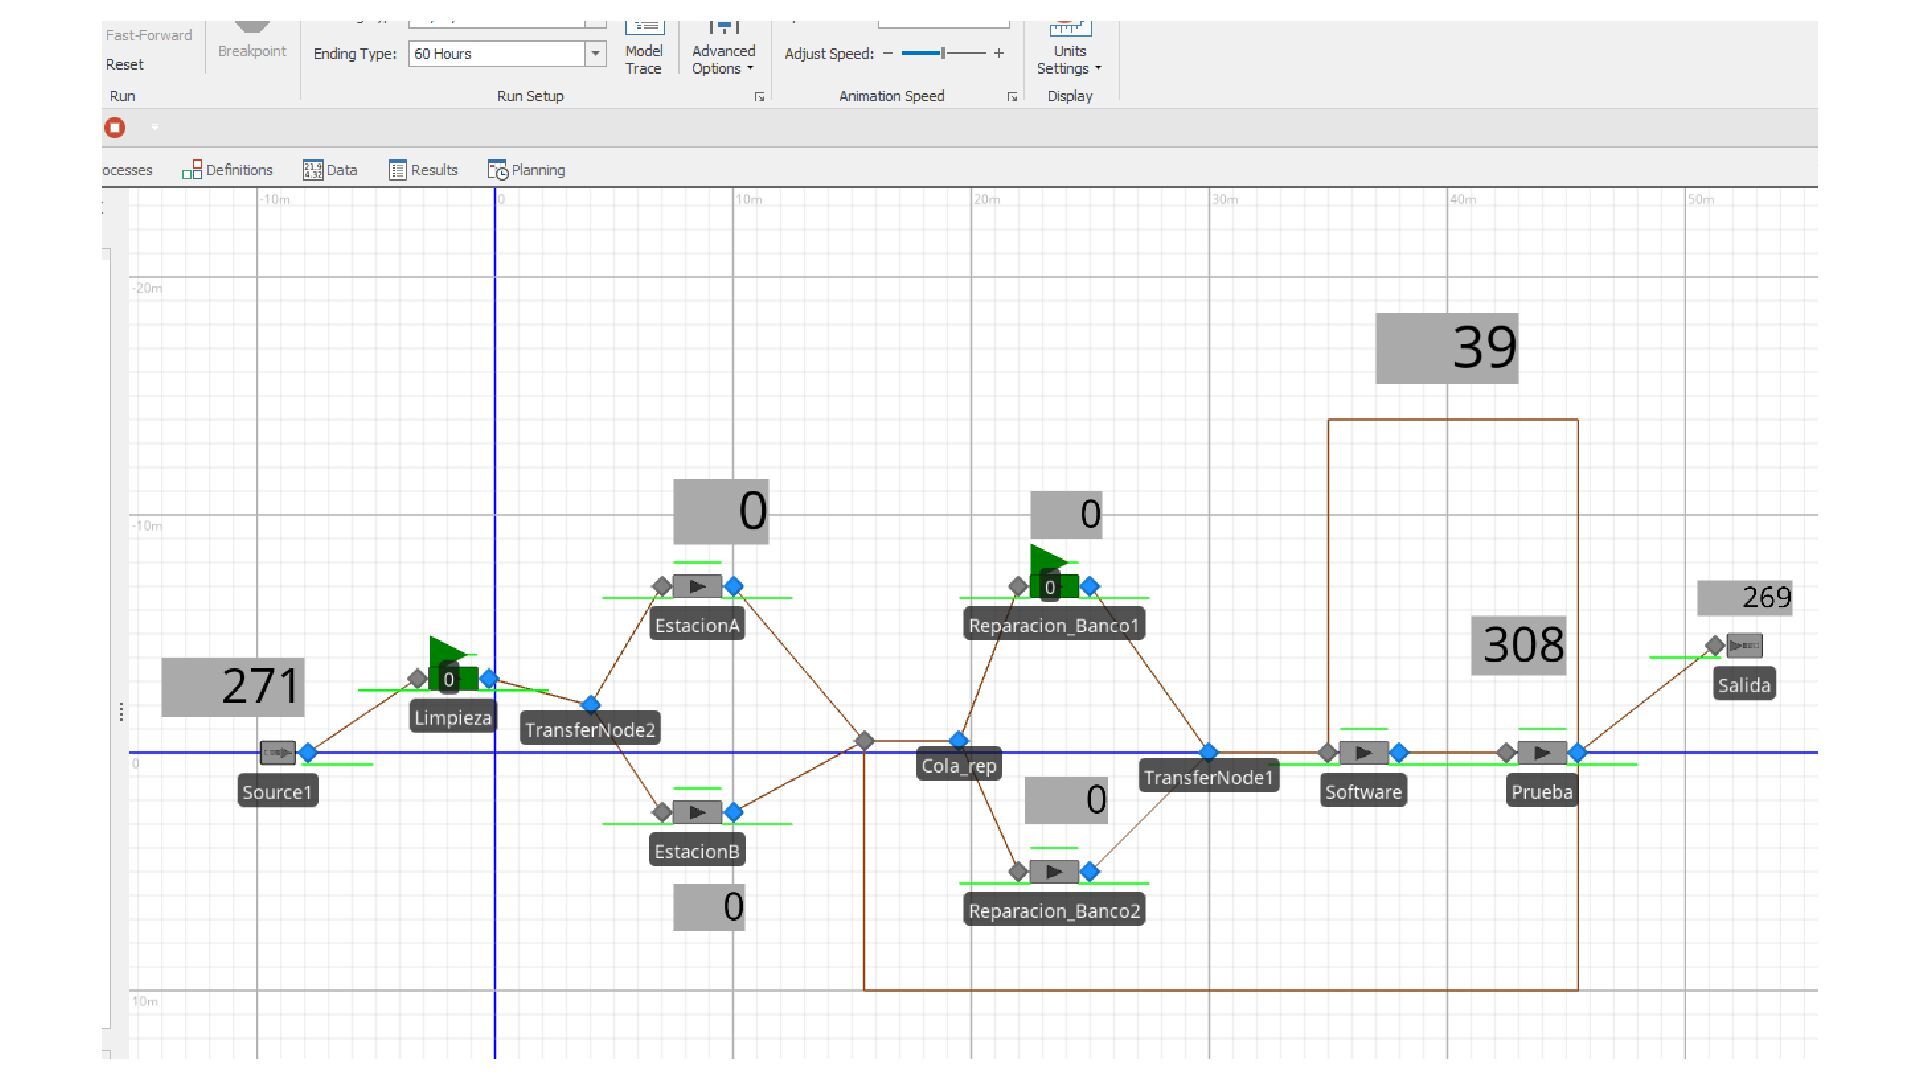Click the TransferNode2 blue diamond
The height and width of the screenshot is (1080, 1920).
[x=591, y=704]
